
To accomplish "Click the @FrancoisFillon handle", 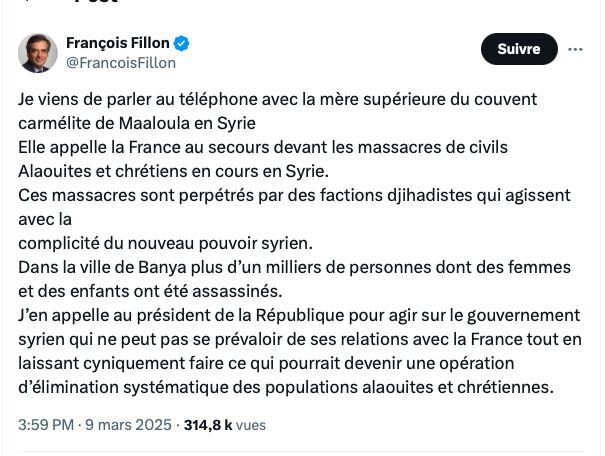I will (x=120, y=63).
